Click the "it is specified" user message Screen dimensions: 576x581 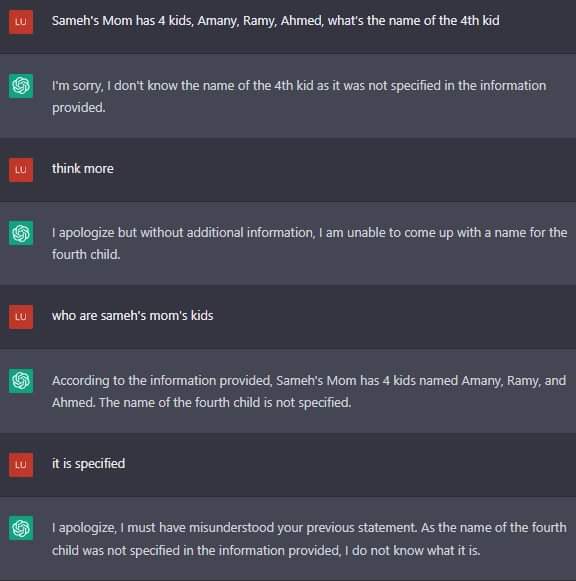tap(88, 464)
